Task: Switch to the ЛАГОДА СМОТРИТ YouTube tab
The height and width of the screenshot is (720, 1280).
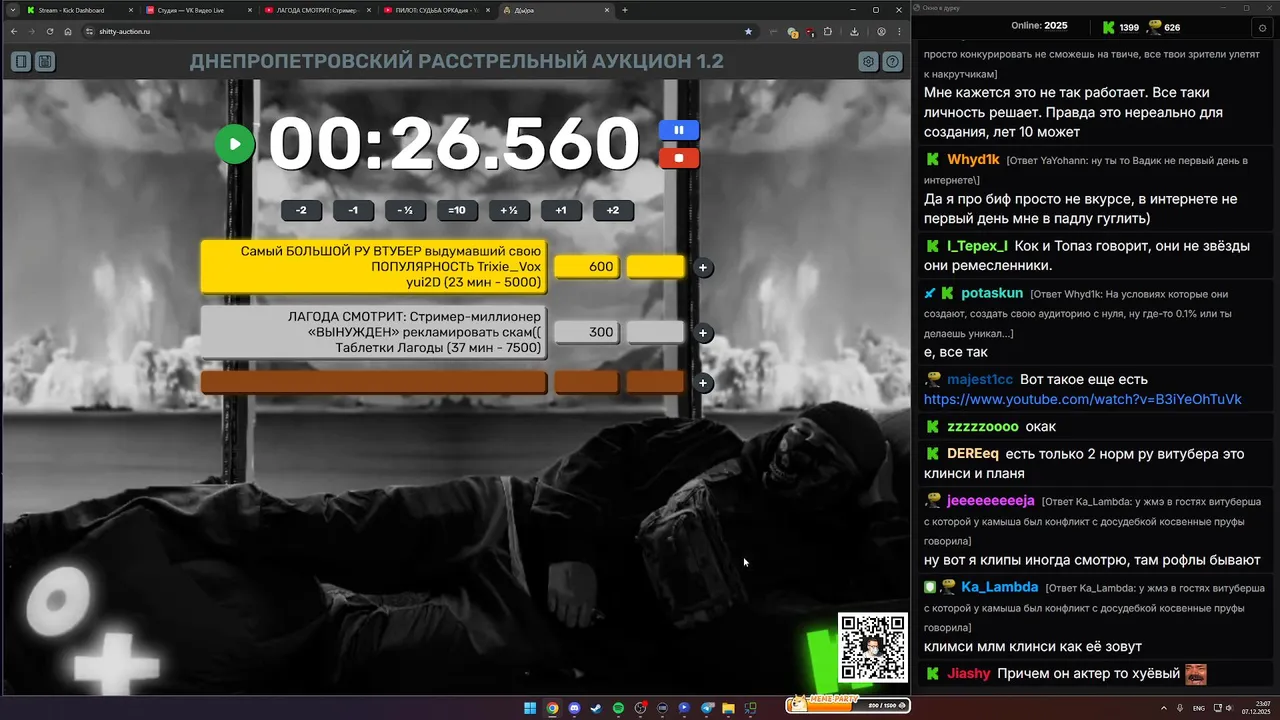Action: 317,10
